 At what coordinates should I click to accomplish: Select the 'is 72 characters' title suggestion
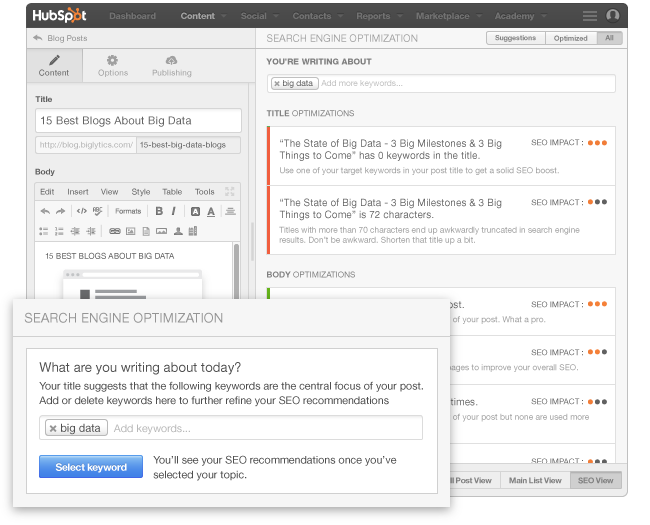pos(441,220)
